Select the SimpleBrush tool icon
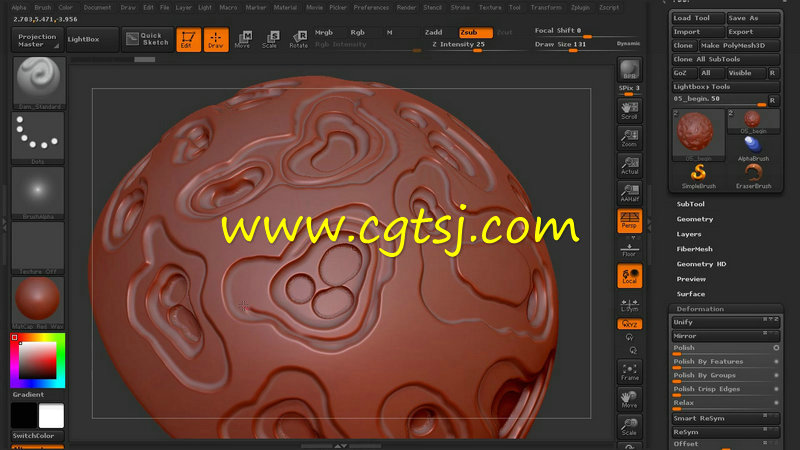 698,176
